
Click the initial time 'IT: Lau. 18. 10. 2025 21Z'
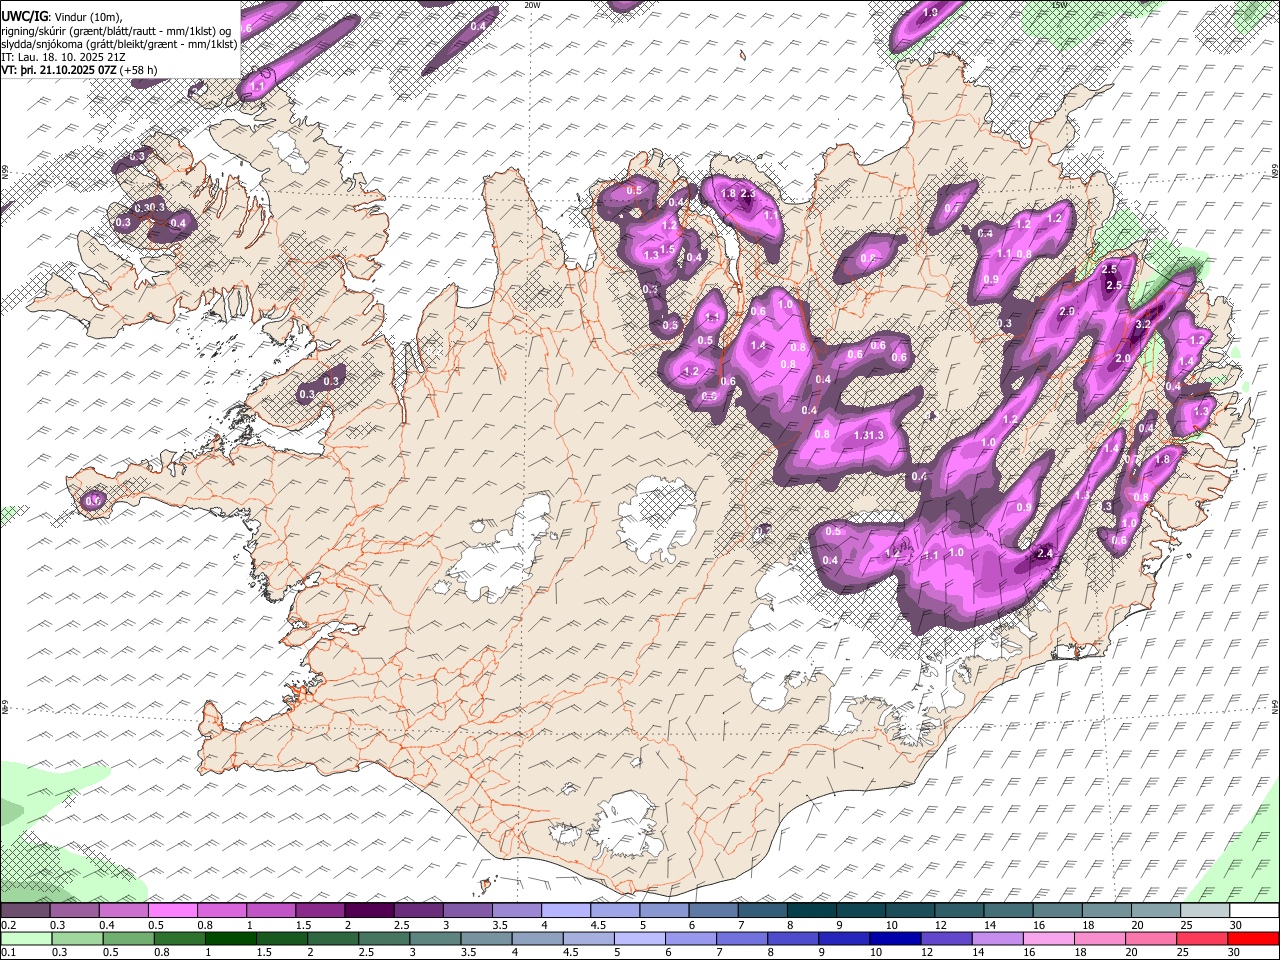[63, 57]
